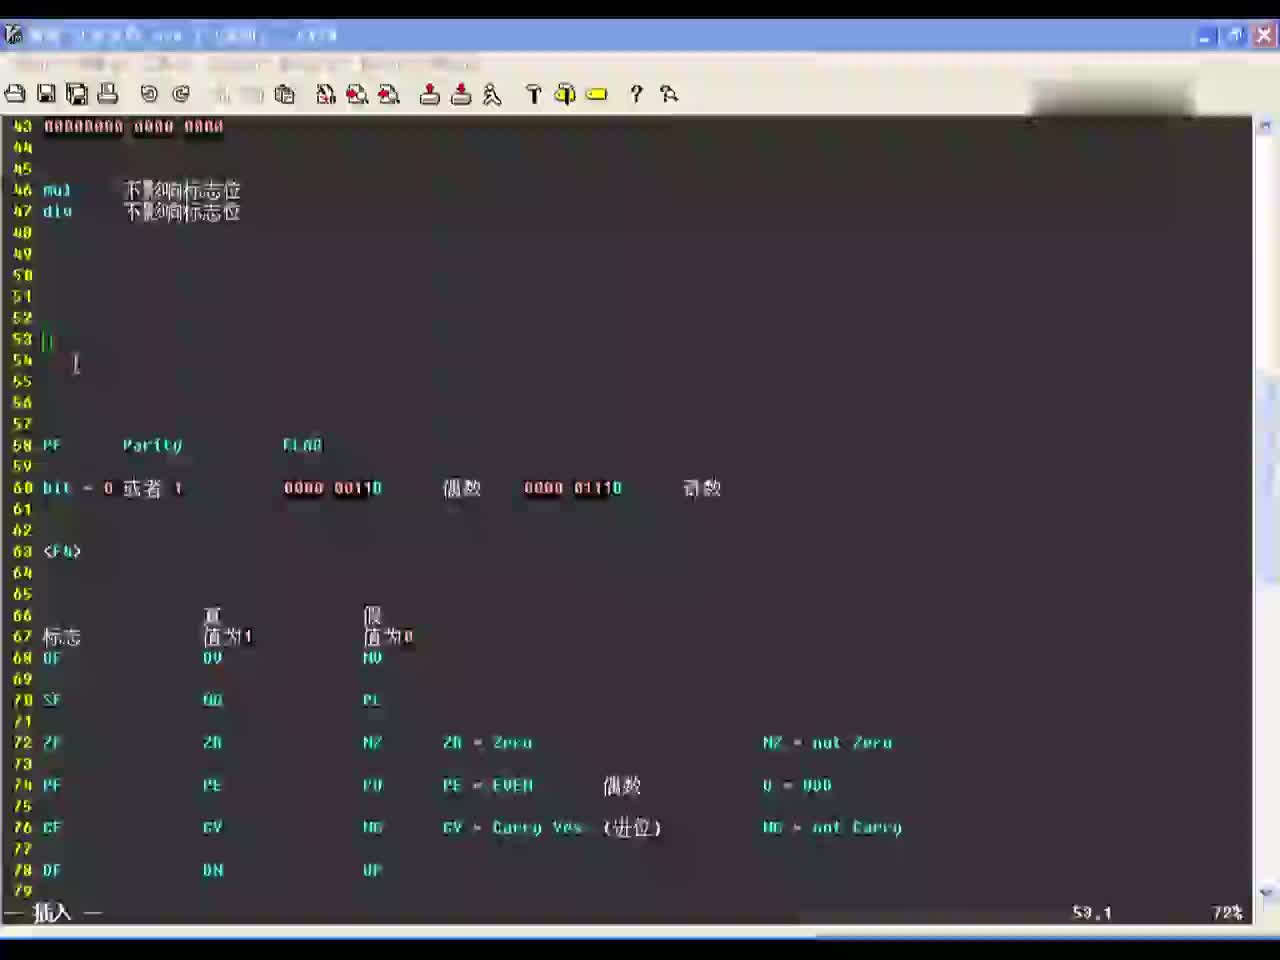The width and height of the screenshot is (1280, 960).
Task: Click the 'DN' value on line 78
Action: 212,870
